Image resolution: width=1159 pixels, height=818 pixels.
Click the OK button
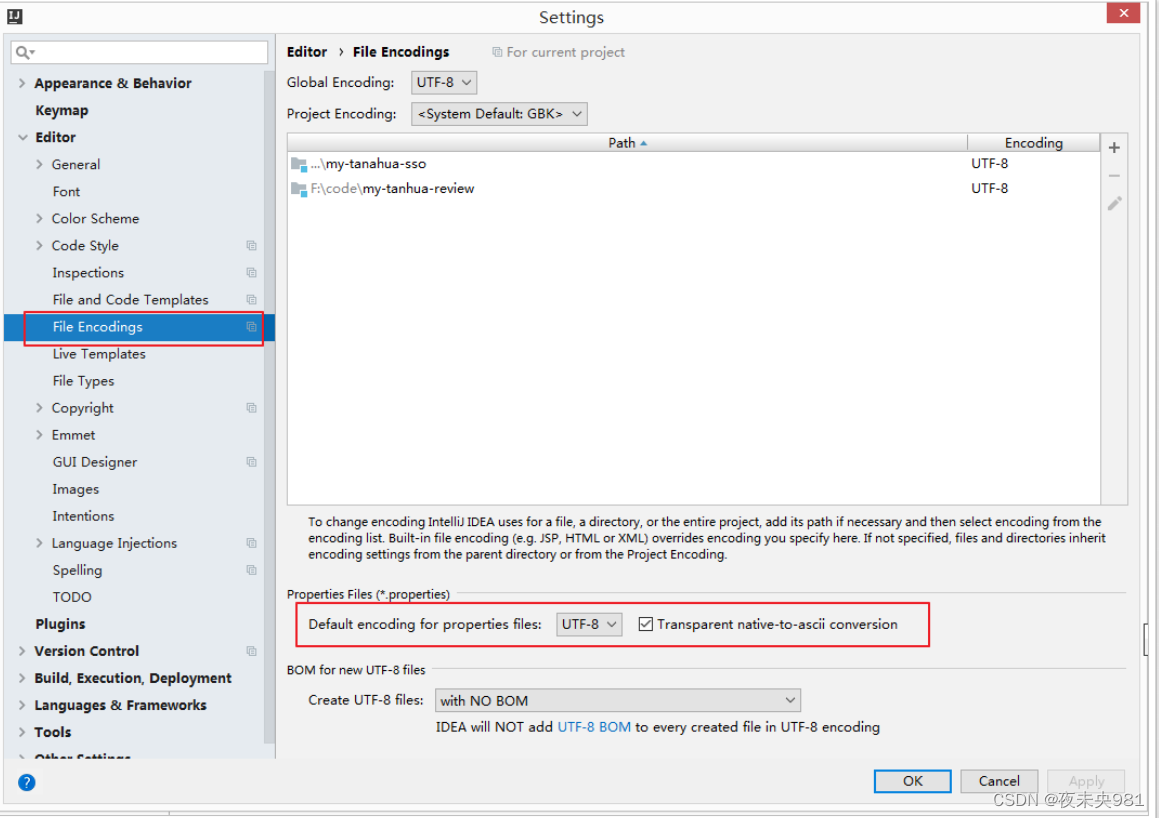[x=912, y=781]
